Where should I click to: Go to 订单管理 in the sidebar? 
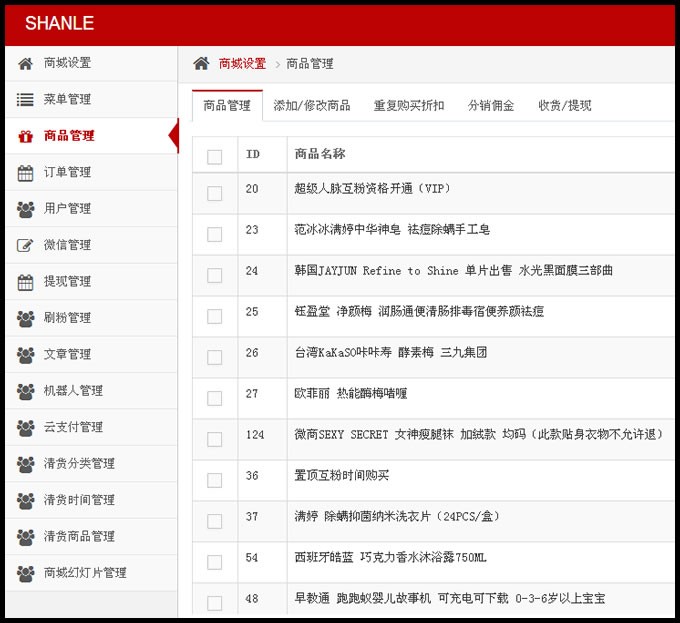(91, 172)
